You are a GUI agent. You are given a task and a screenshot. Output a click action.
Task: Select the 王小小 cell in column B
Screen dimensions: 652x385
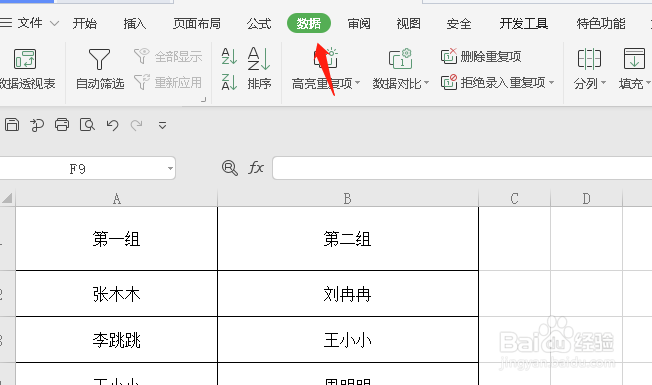pyautogui.click(x=348, y=340)
